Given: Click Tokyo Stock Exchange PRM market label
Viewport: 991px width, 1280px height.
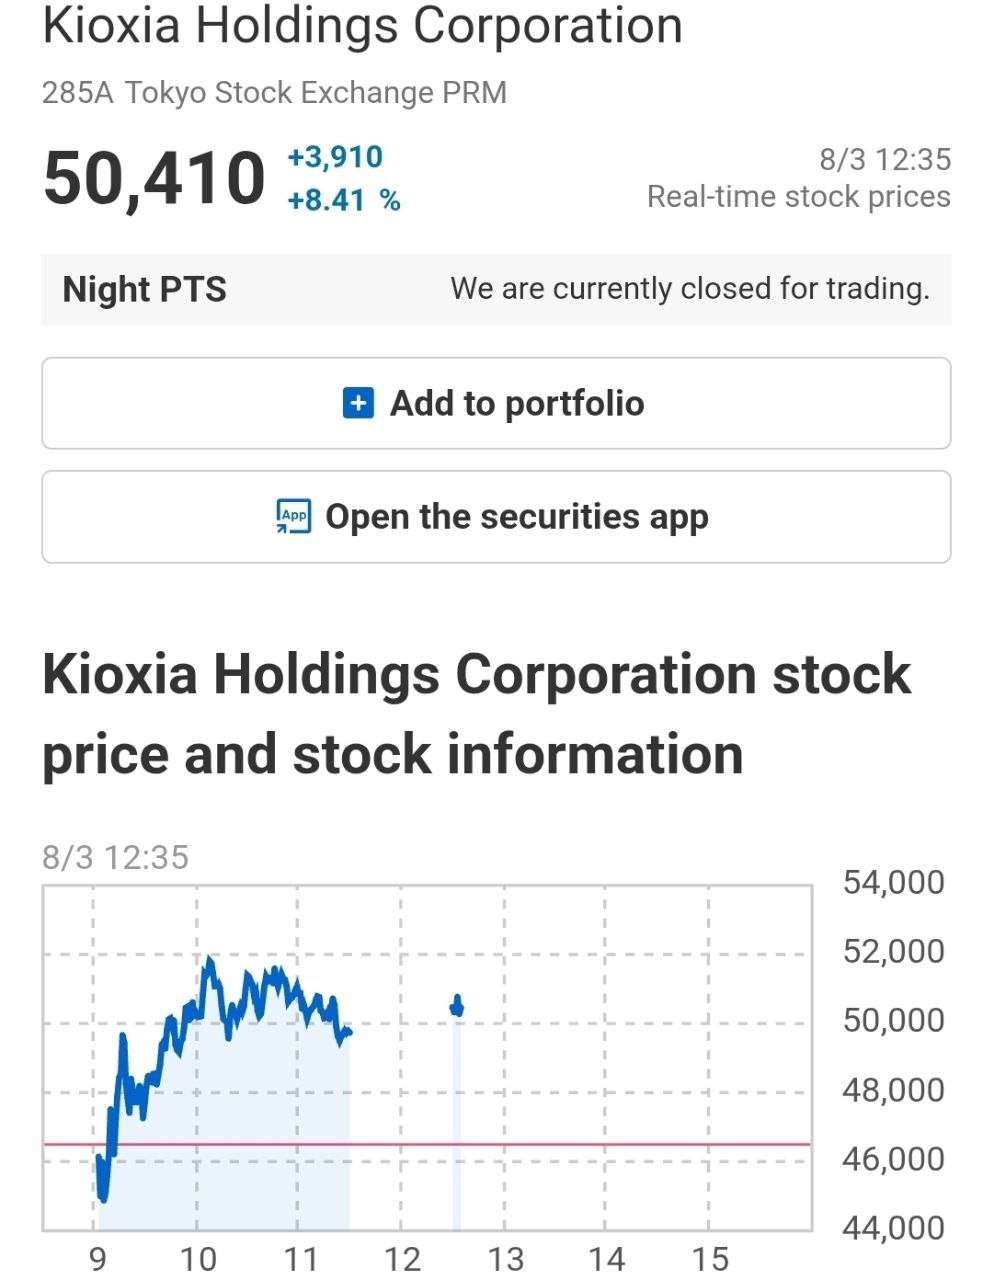Looking at the screenshot, I should coord(316,93).
